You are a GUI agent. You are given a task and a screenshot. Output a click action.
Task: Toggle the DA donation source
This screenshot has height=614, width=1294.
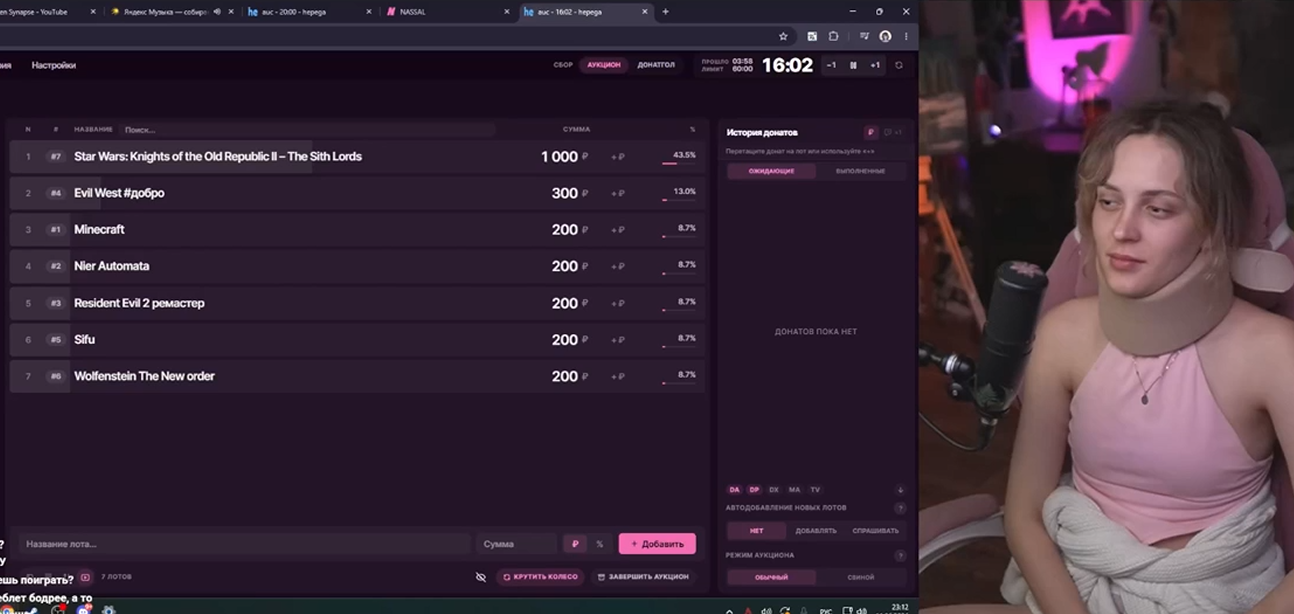734,490
